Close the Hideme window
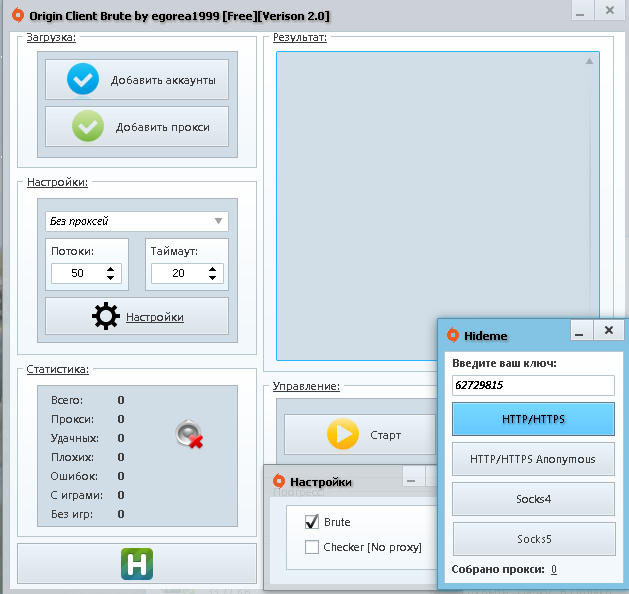This screenshot has height=594, width=629. coord(609,330)
